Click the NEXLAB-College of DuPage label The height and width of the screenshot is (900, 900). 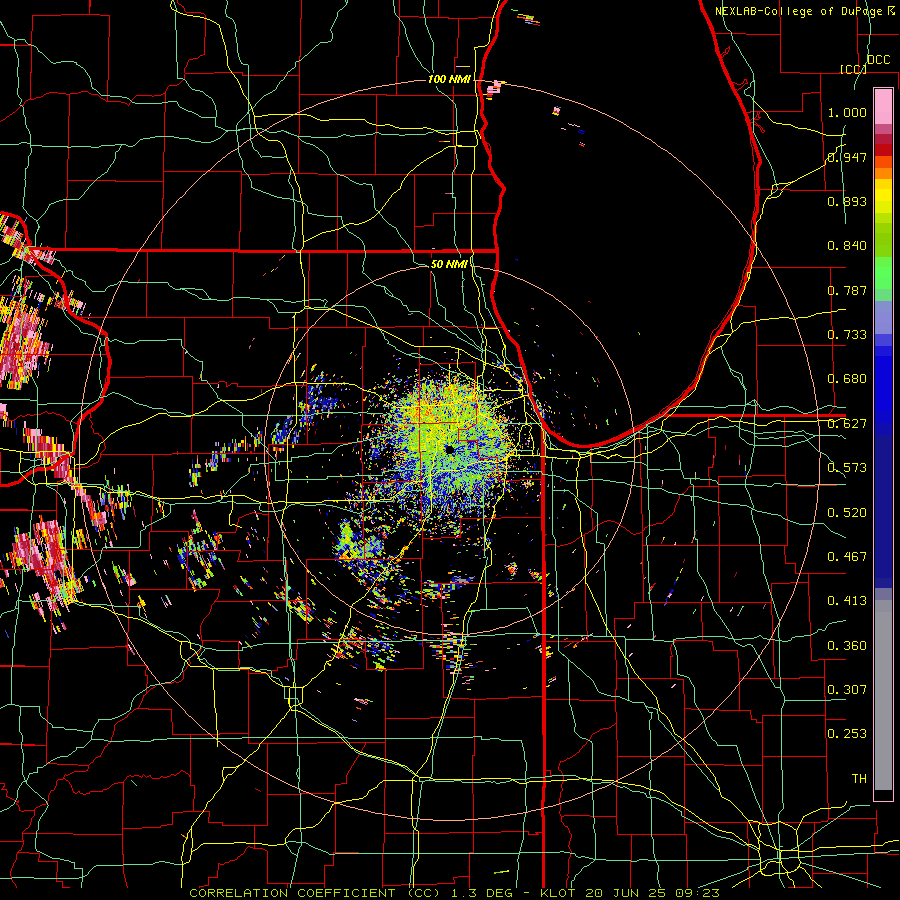pyautogui.click(x=800, y=11)
